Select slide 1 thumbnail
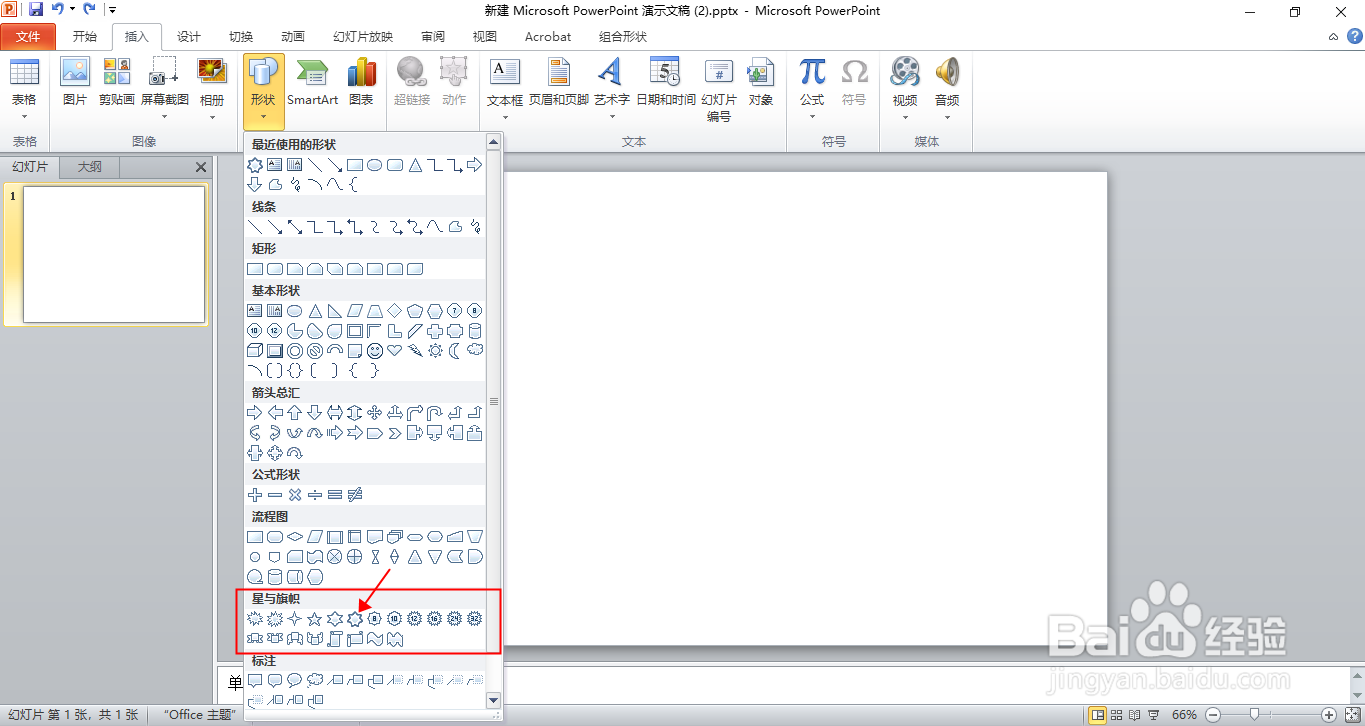The image size is (1365, 726). click(114, 255)
